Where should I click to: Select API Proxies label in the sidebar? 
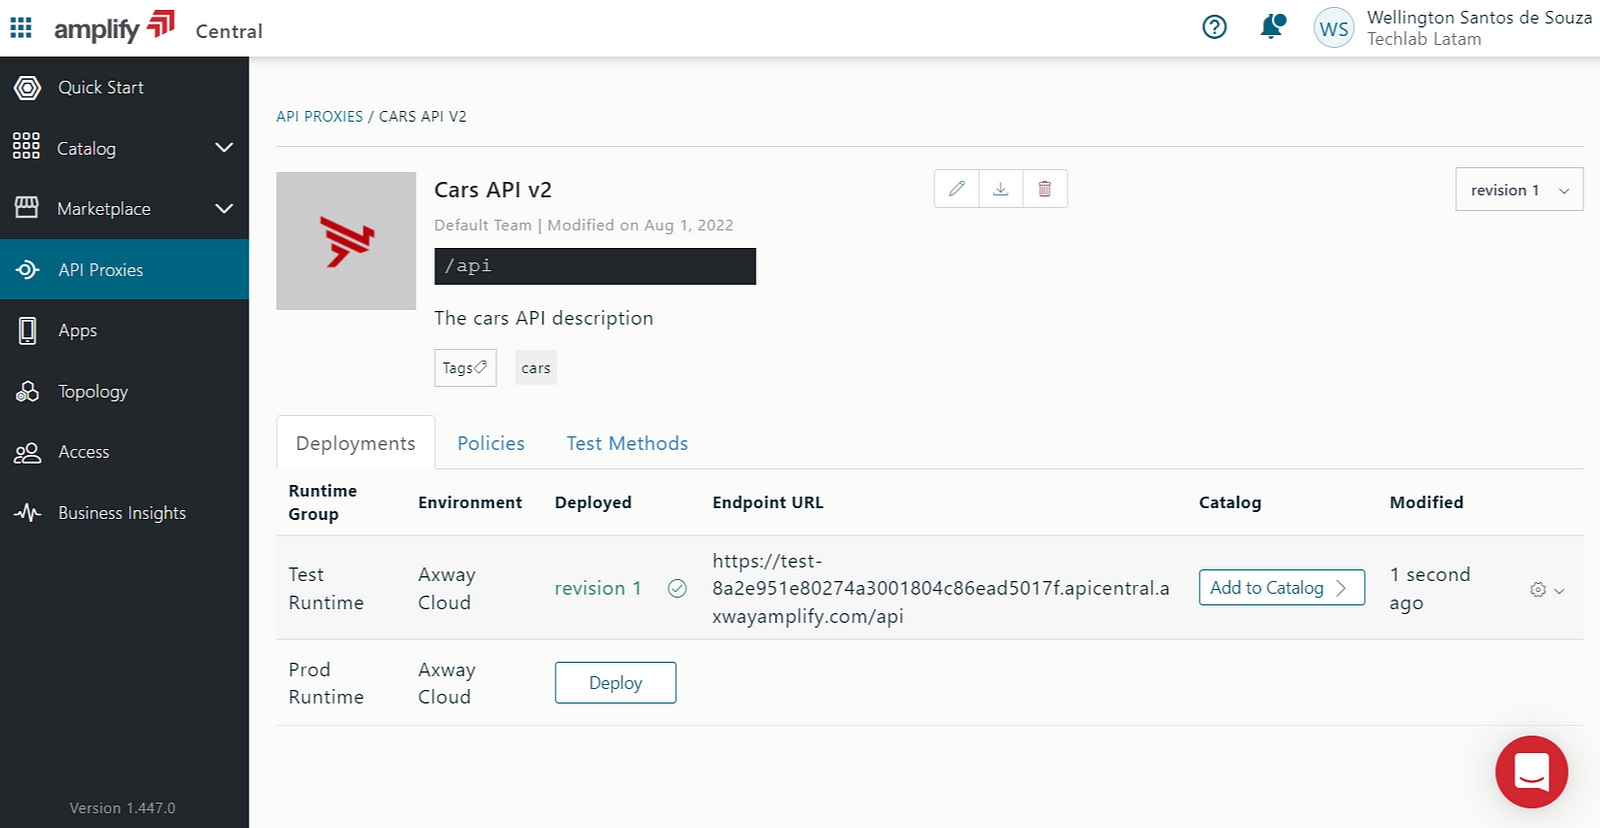(101, 270)
